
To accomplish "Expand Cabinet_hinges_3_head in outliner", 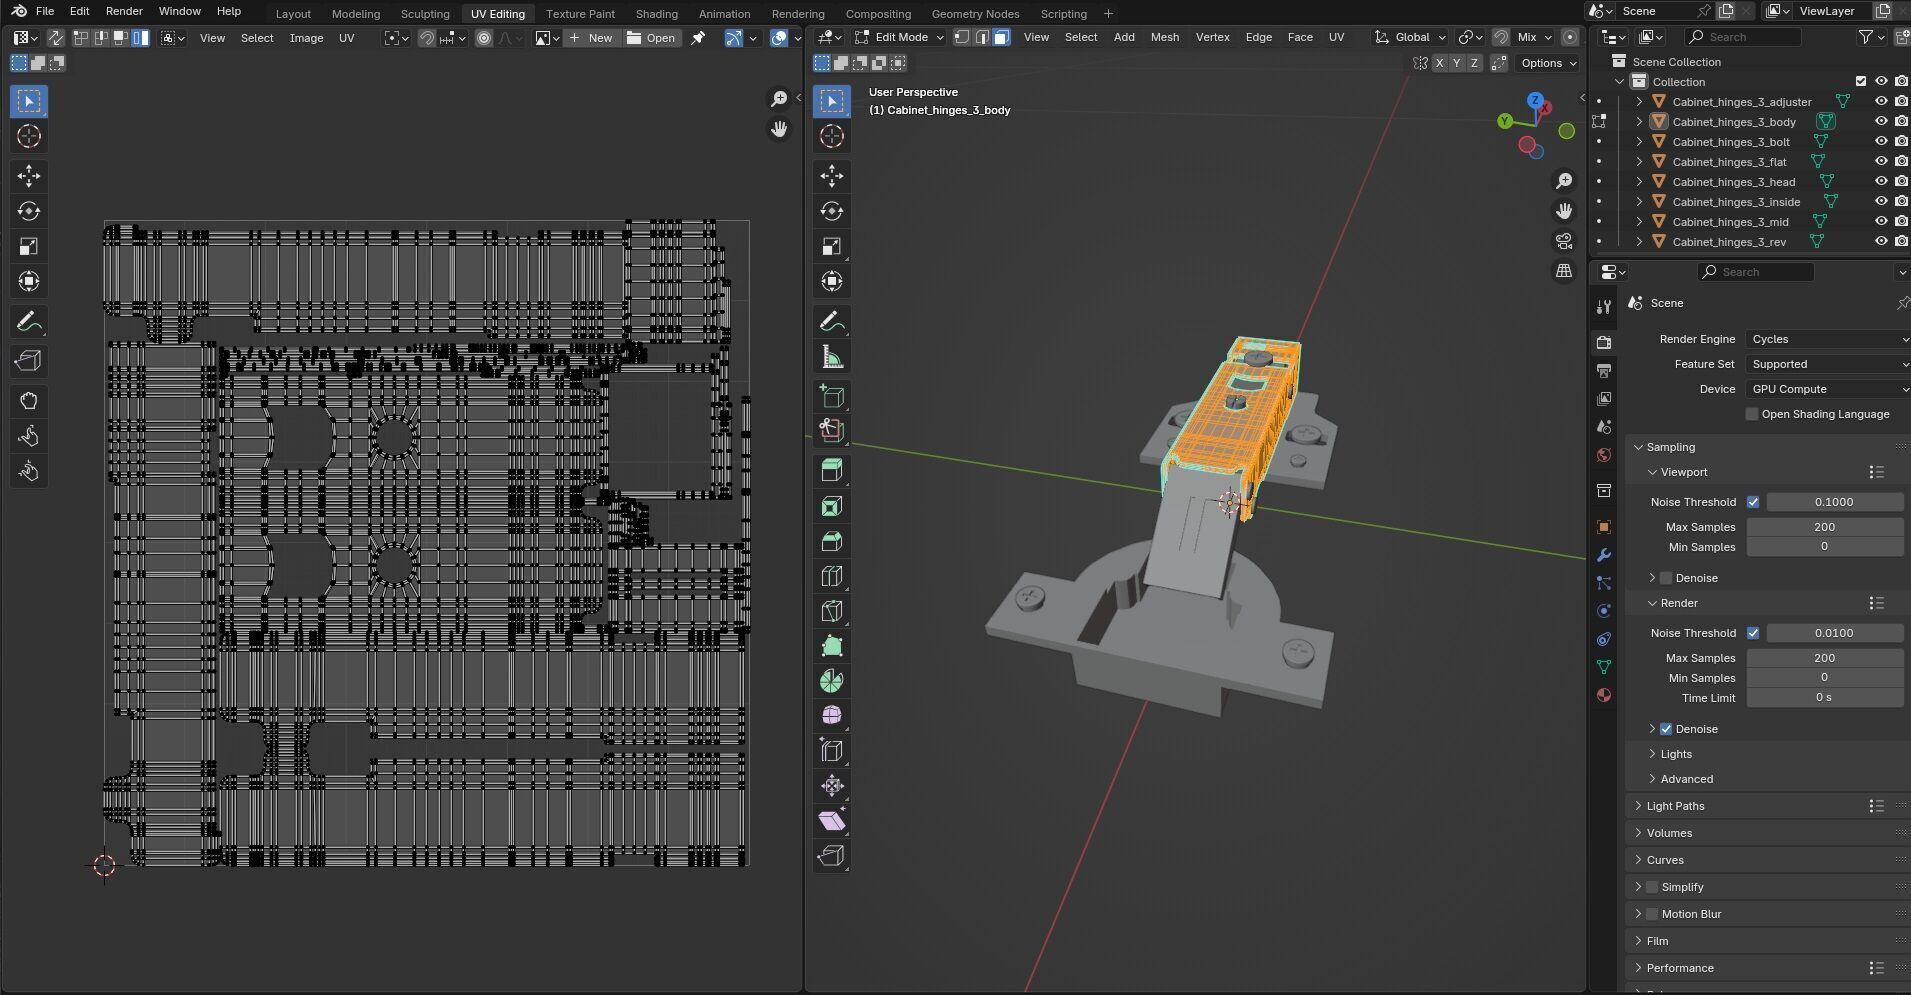I will pyautogui.click(x=1639, y=182).
